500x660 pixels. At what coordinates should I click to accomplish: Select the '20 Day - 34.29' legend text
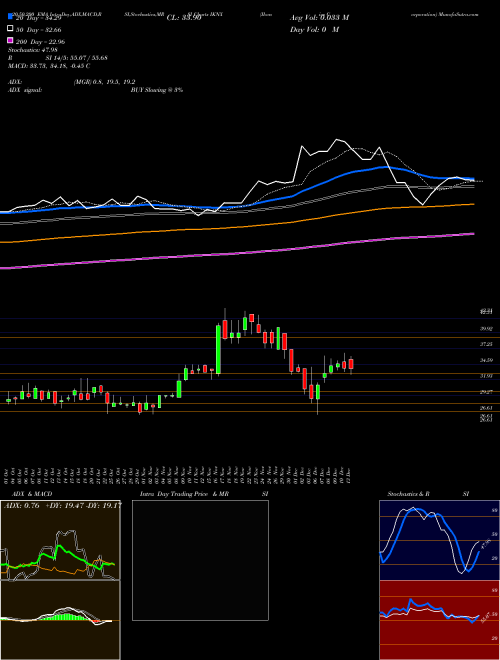coord(37,18)
